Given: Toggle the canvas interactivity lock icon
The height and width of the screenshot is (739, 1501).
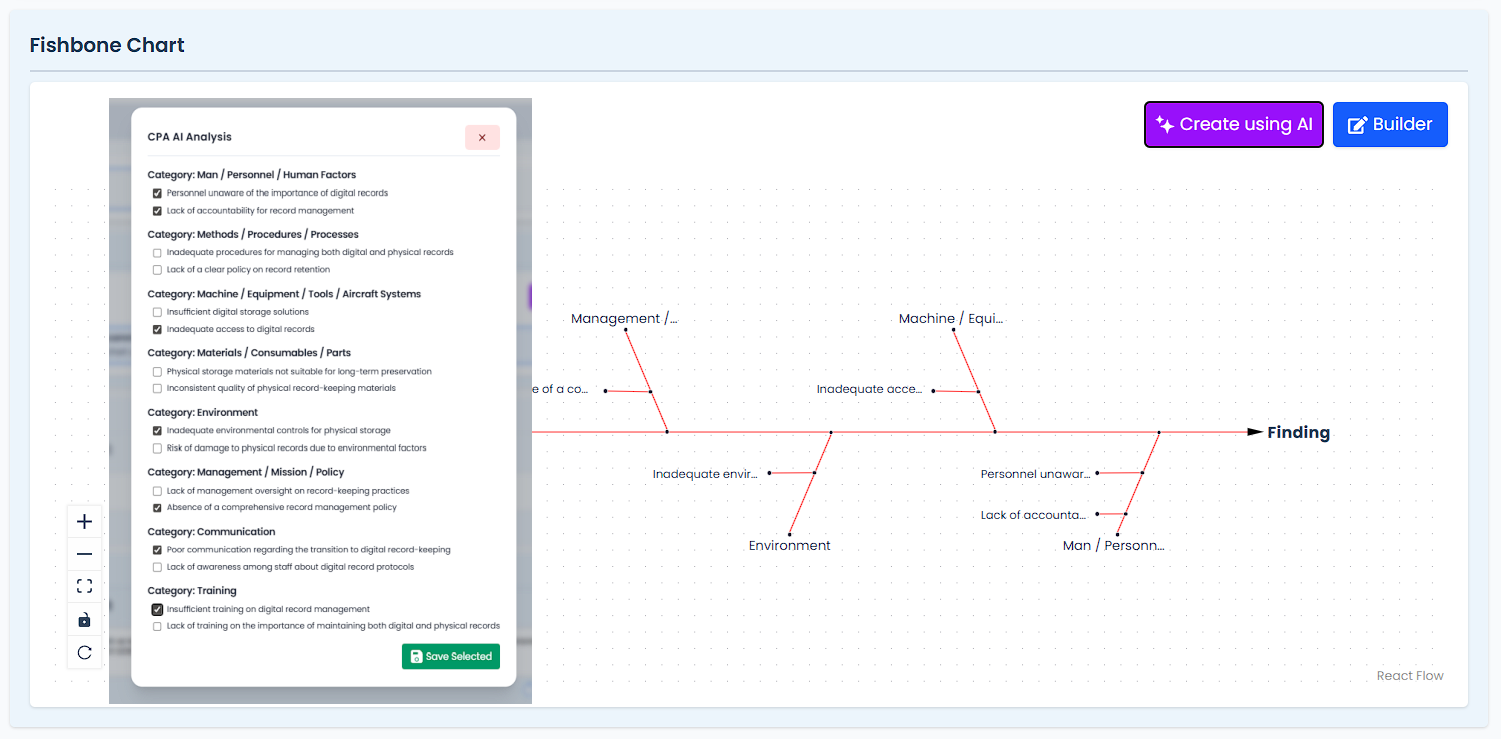Looking at the screenshot, I should click(x=84, y=620).
